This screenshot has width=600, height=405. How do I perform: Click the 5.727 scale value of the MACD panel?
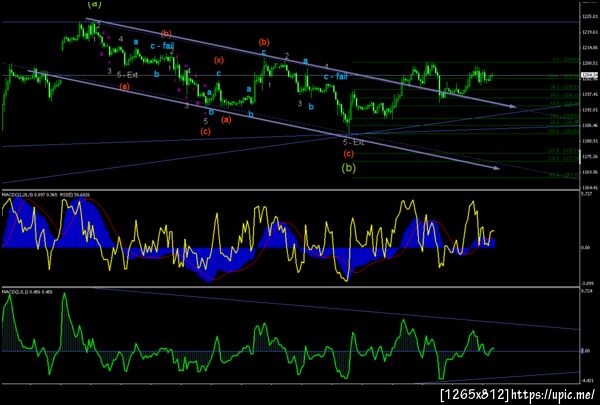click(588, 194)
